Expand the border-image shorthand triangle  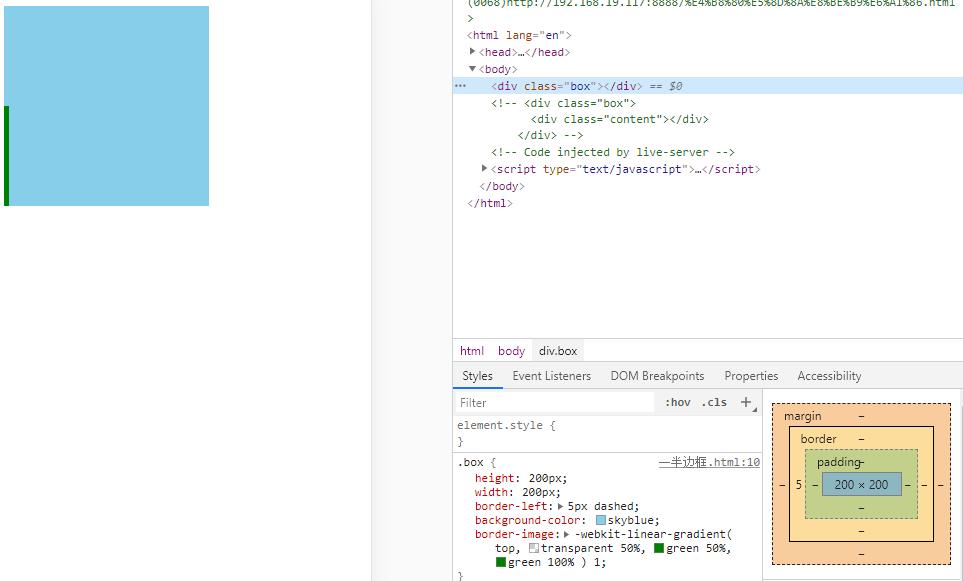[x=566, y=534]
